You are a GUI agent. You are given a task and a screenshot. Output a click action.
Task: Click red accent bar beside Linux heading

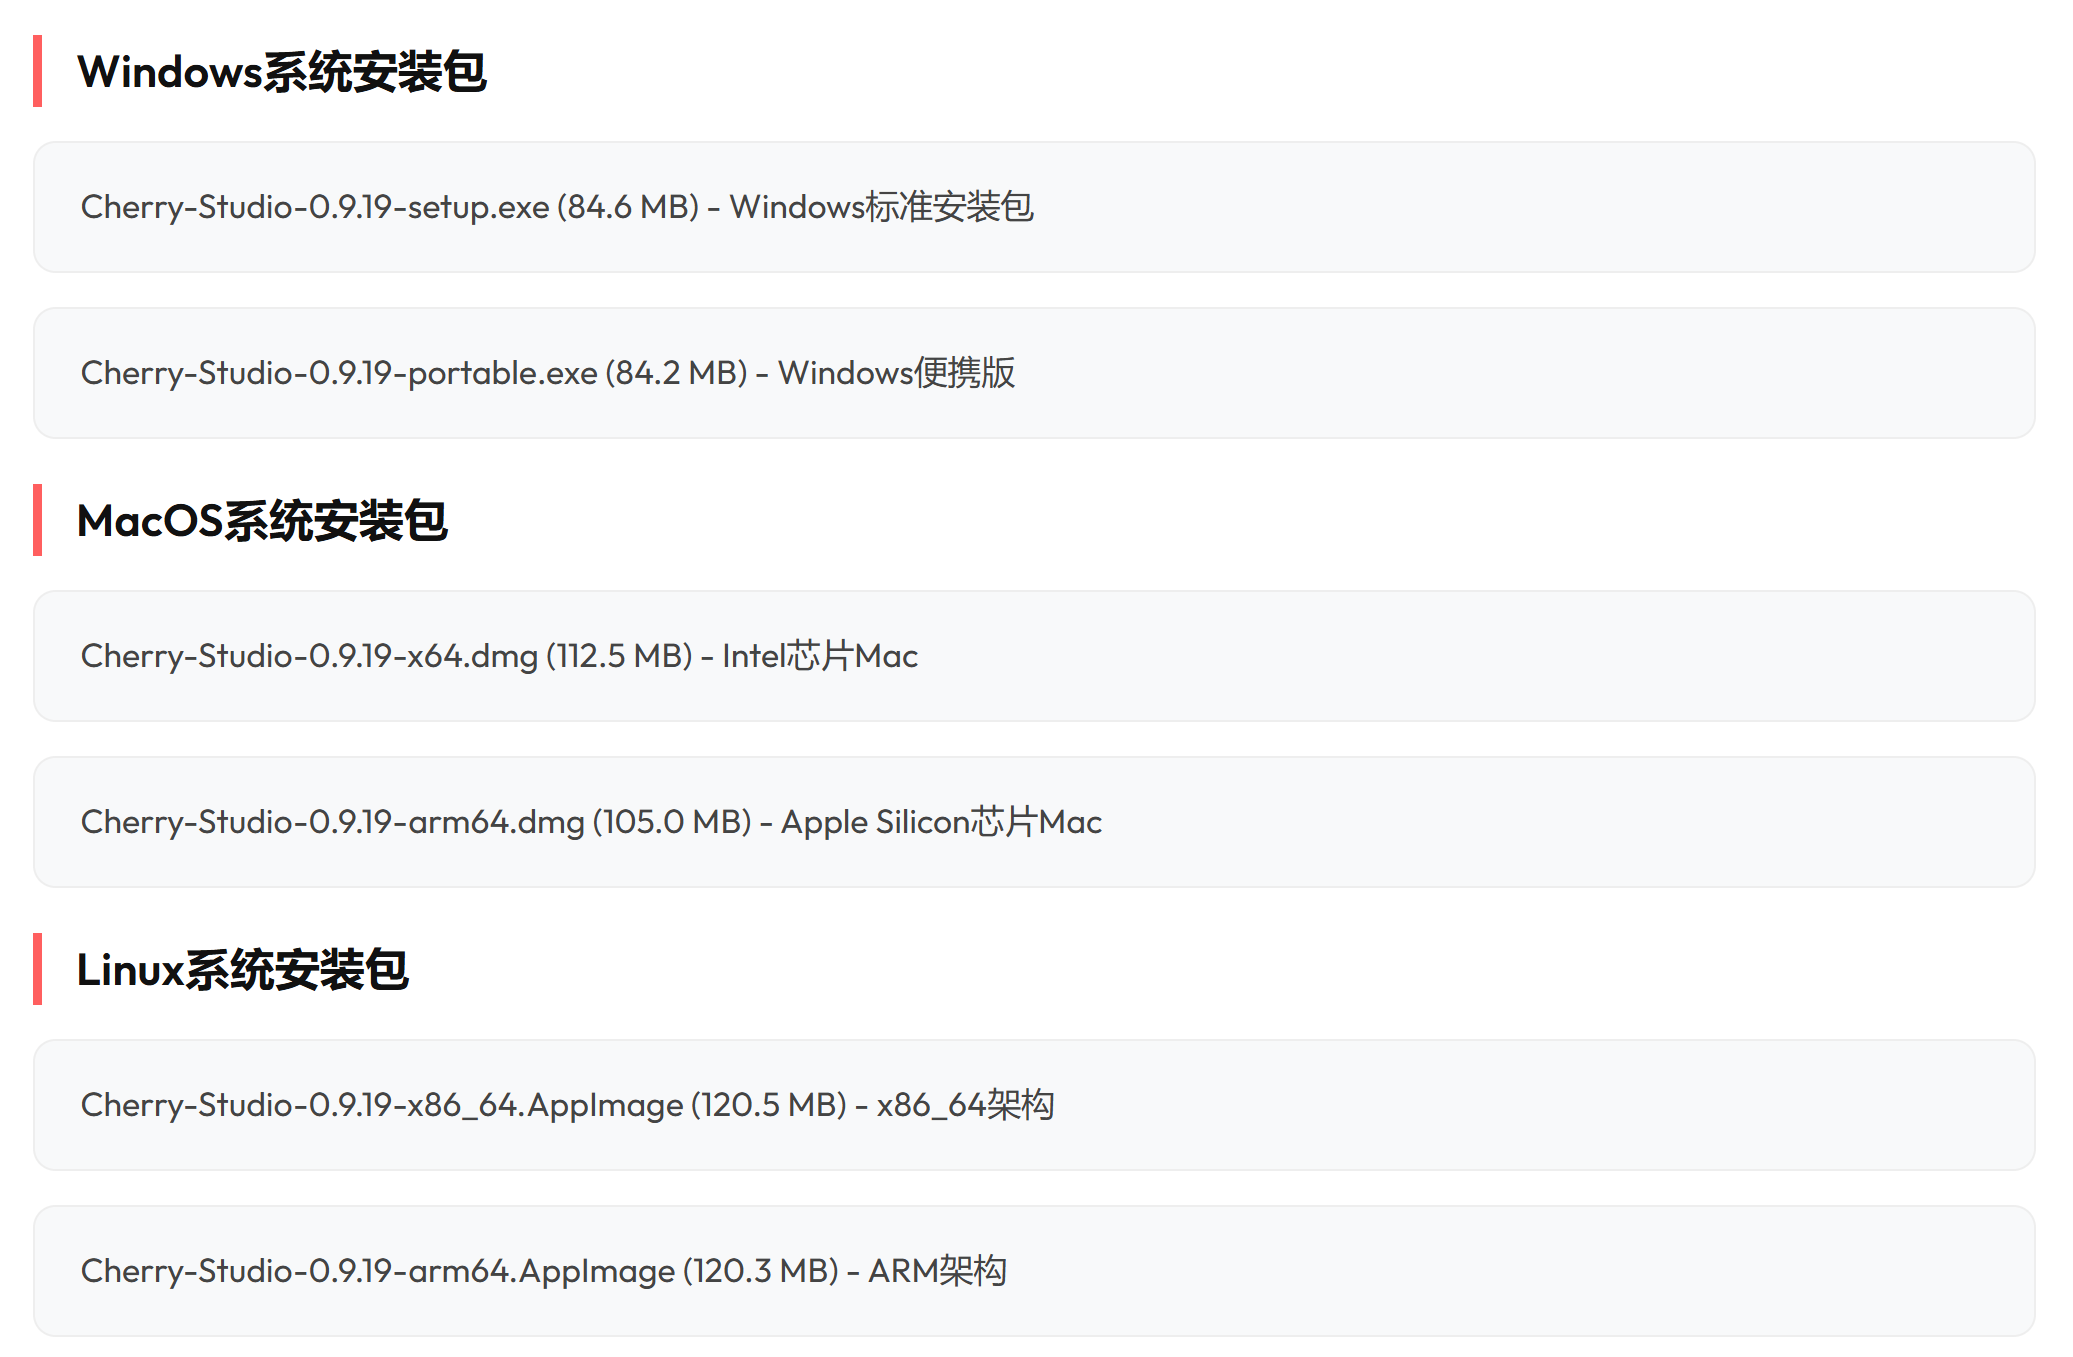38,970
